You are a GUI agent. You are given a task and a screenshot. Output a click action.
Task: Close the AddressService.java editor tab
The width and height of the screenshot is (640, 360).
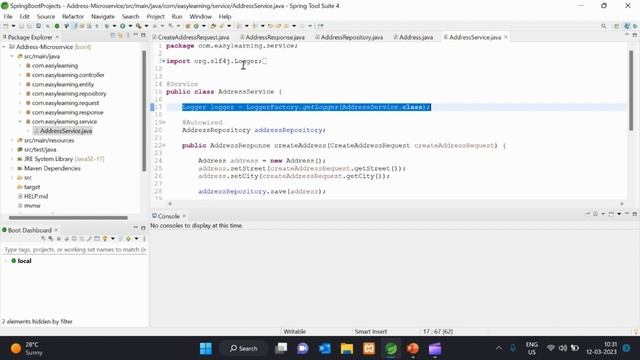(x=506, y=37)
